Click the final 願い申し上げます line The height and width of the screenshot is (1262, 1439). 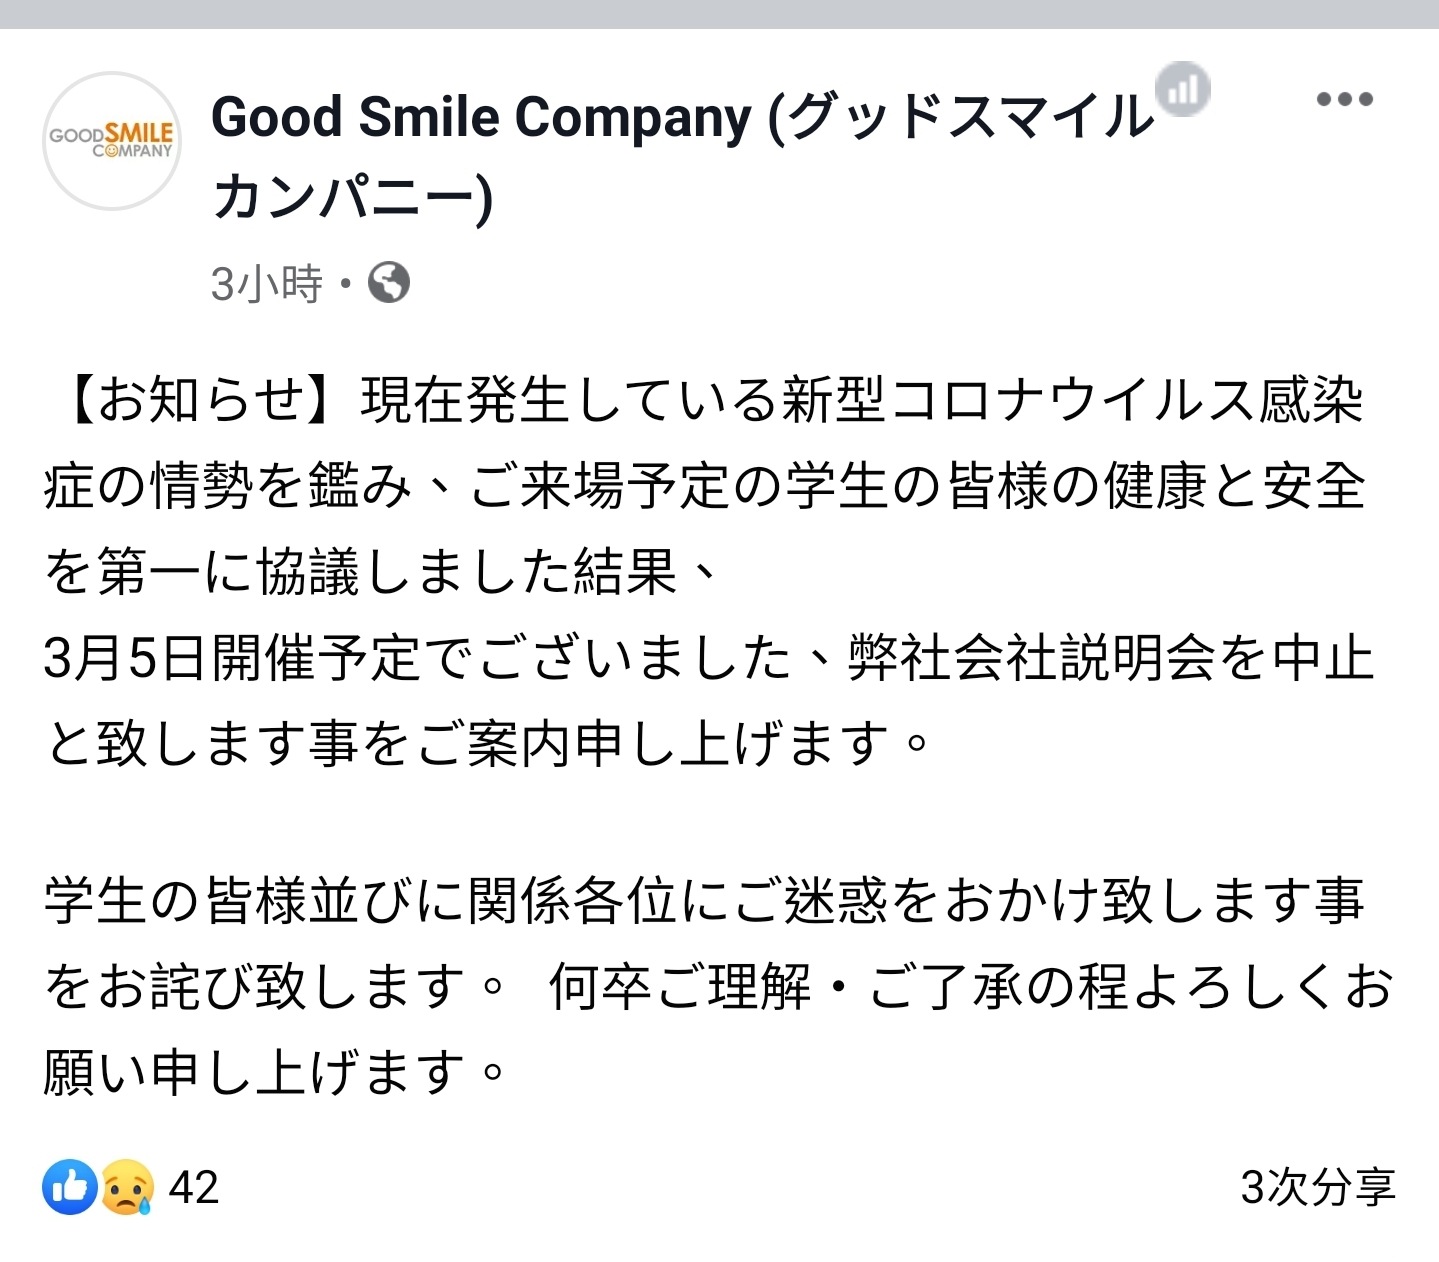click(x=275, y=1072)
